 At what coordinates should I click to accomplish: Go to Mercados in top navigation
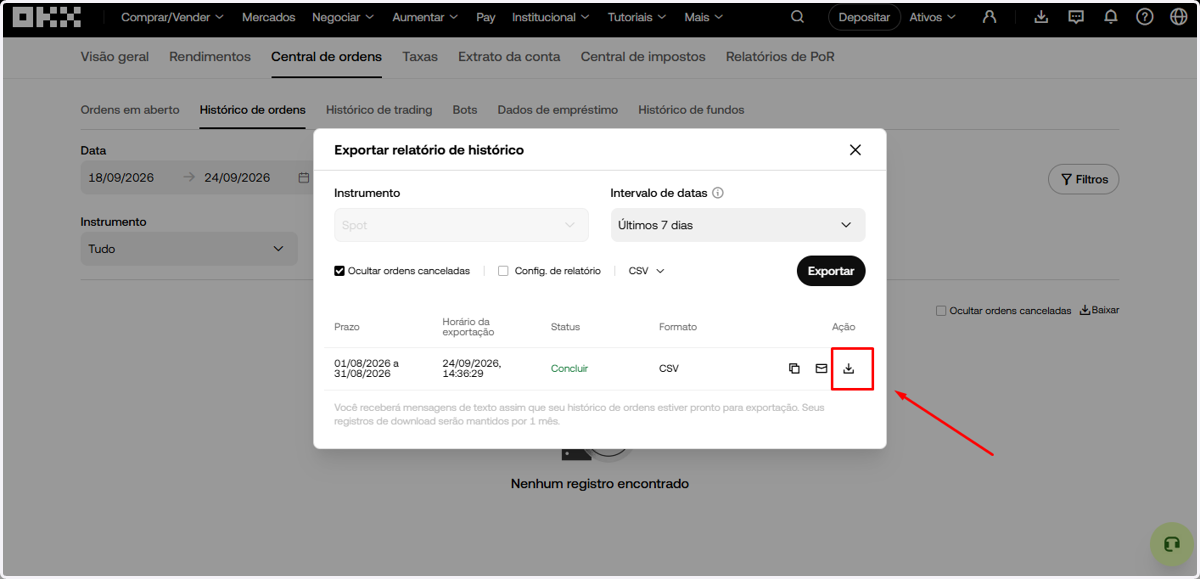269,17
